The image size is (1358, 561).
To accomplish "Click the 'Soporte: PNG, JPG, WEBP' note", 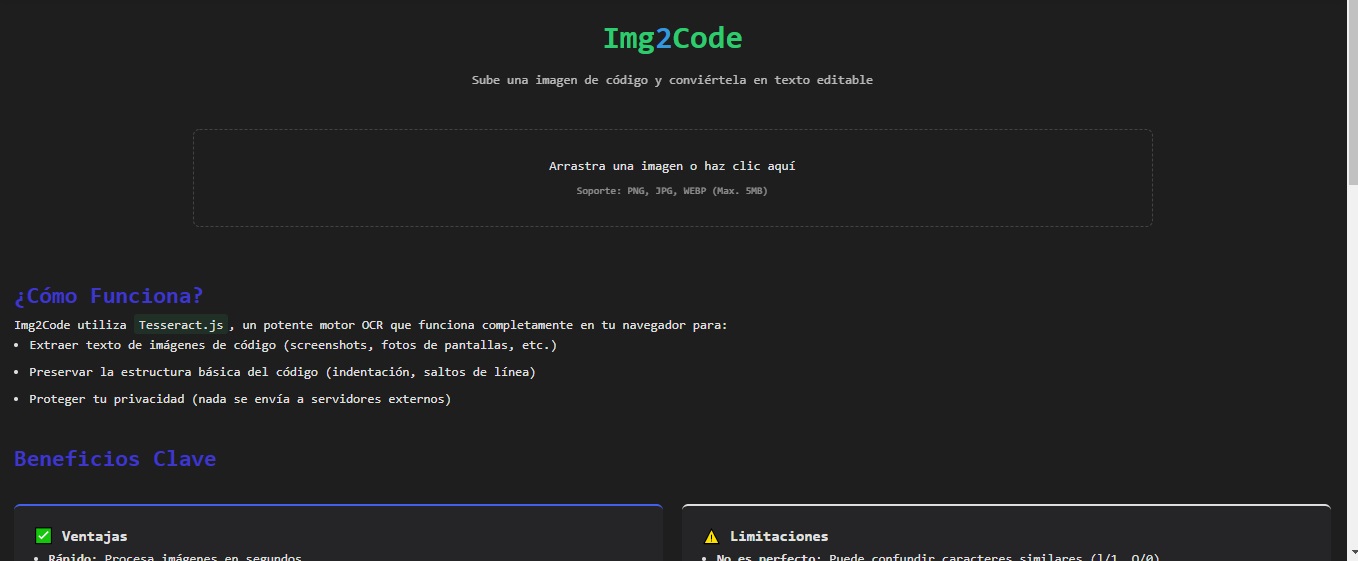I will tap(672, 190).
